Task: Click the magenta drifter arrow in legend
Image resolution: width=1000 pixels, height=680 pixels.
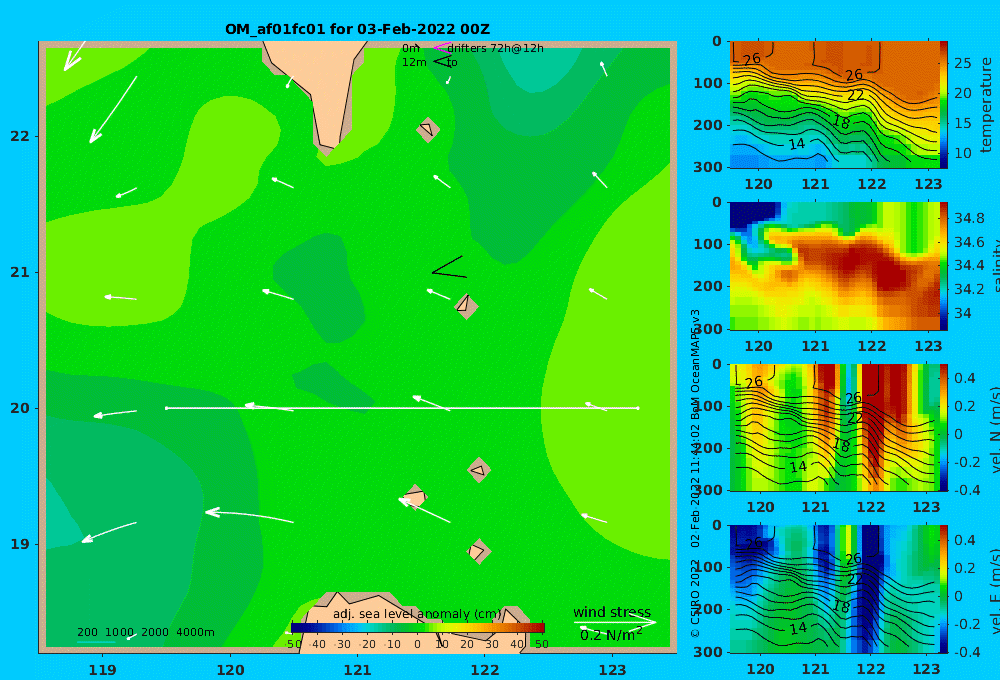Action: (442, 47)
